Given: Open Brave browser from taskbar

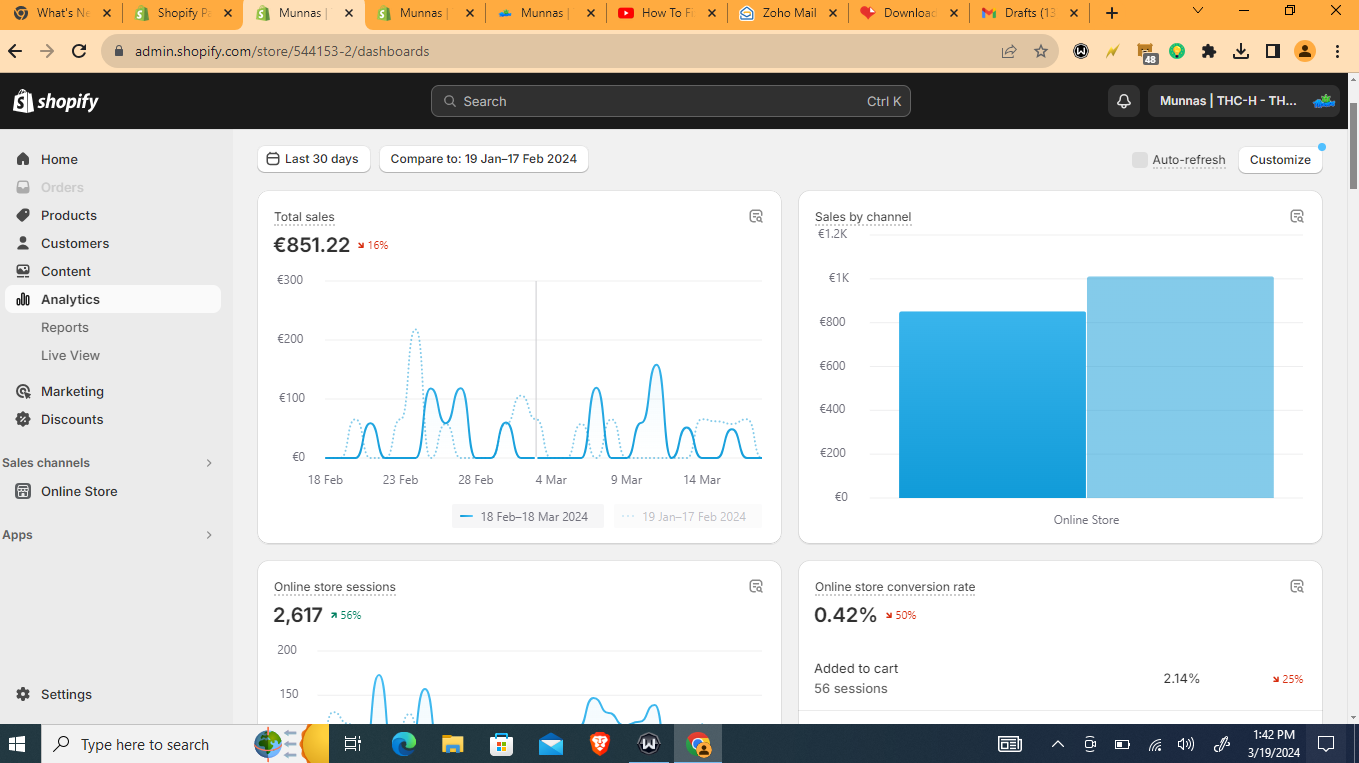Looking at the screenshot, I should point(599,744).
